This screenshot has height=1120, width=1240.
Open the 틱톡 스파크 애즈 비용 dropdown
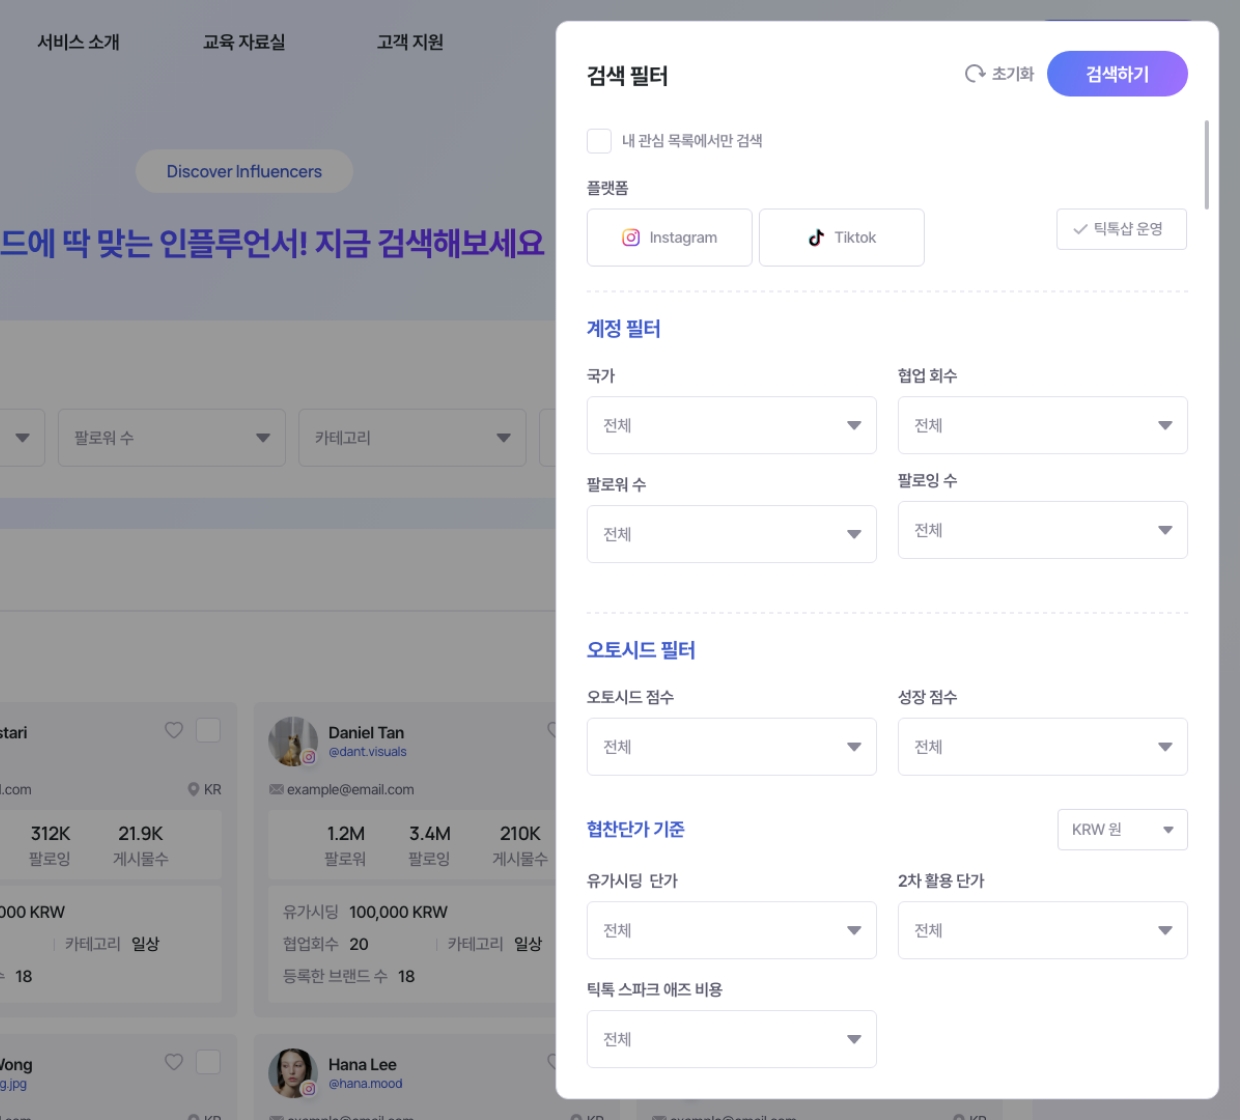731,1038
